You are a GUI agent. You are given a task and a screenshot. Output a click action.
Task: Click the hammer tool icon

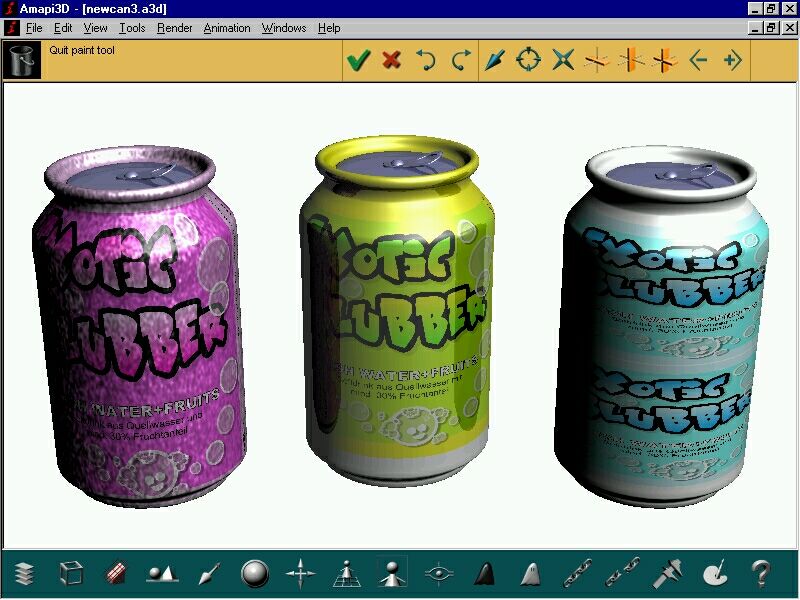[x=666, y=574]
